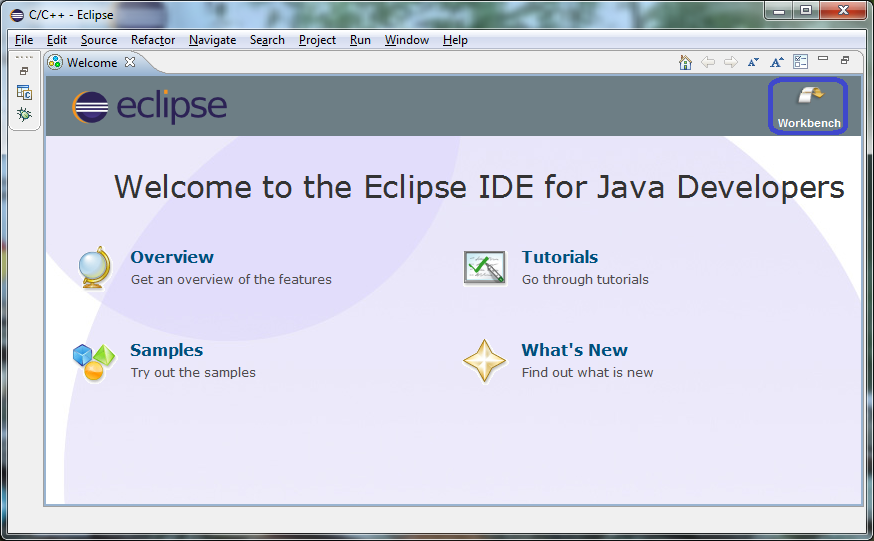Click the Samples colored shapes icon
Viewport: 874px width, 541px height.
point(94,362)
